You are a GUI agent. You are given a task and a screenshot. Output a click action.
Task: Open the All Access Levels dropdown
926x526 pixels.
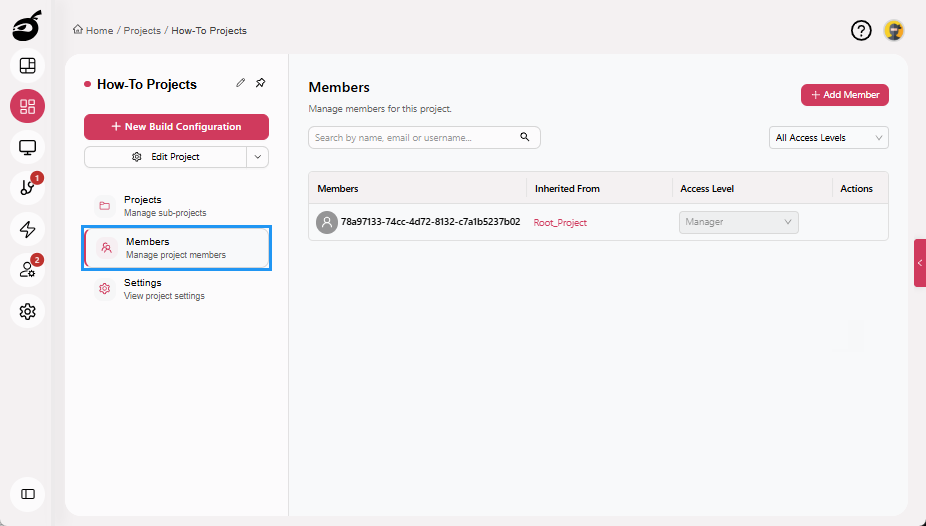829,138
